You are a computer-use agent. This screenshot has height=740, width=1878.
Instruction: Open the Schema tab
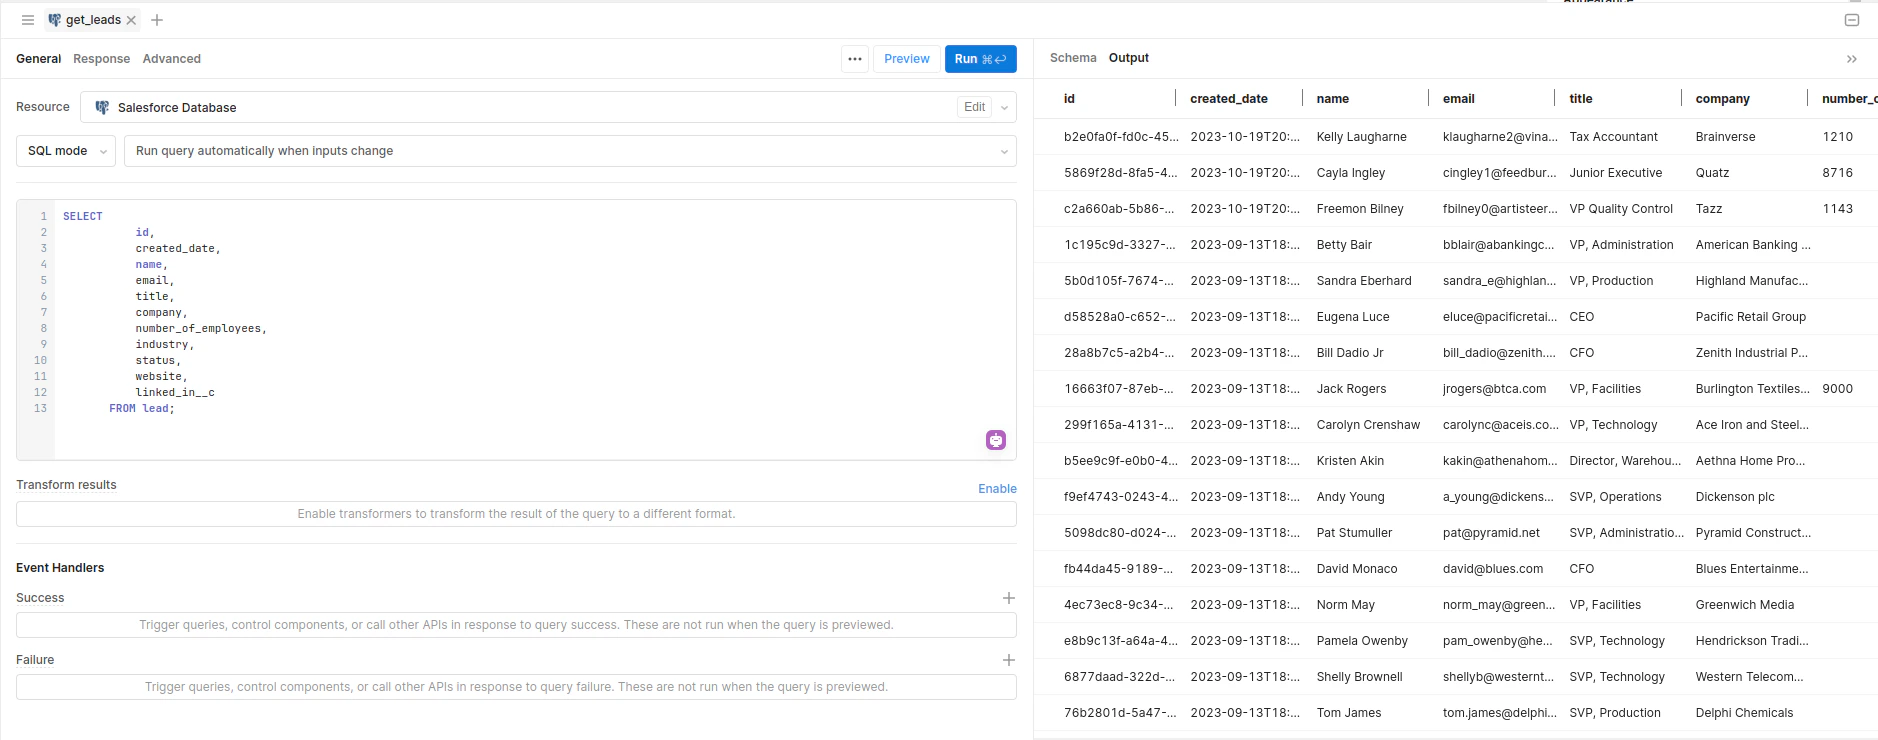[1073, 58]
